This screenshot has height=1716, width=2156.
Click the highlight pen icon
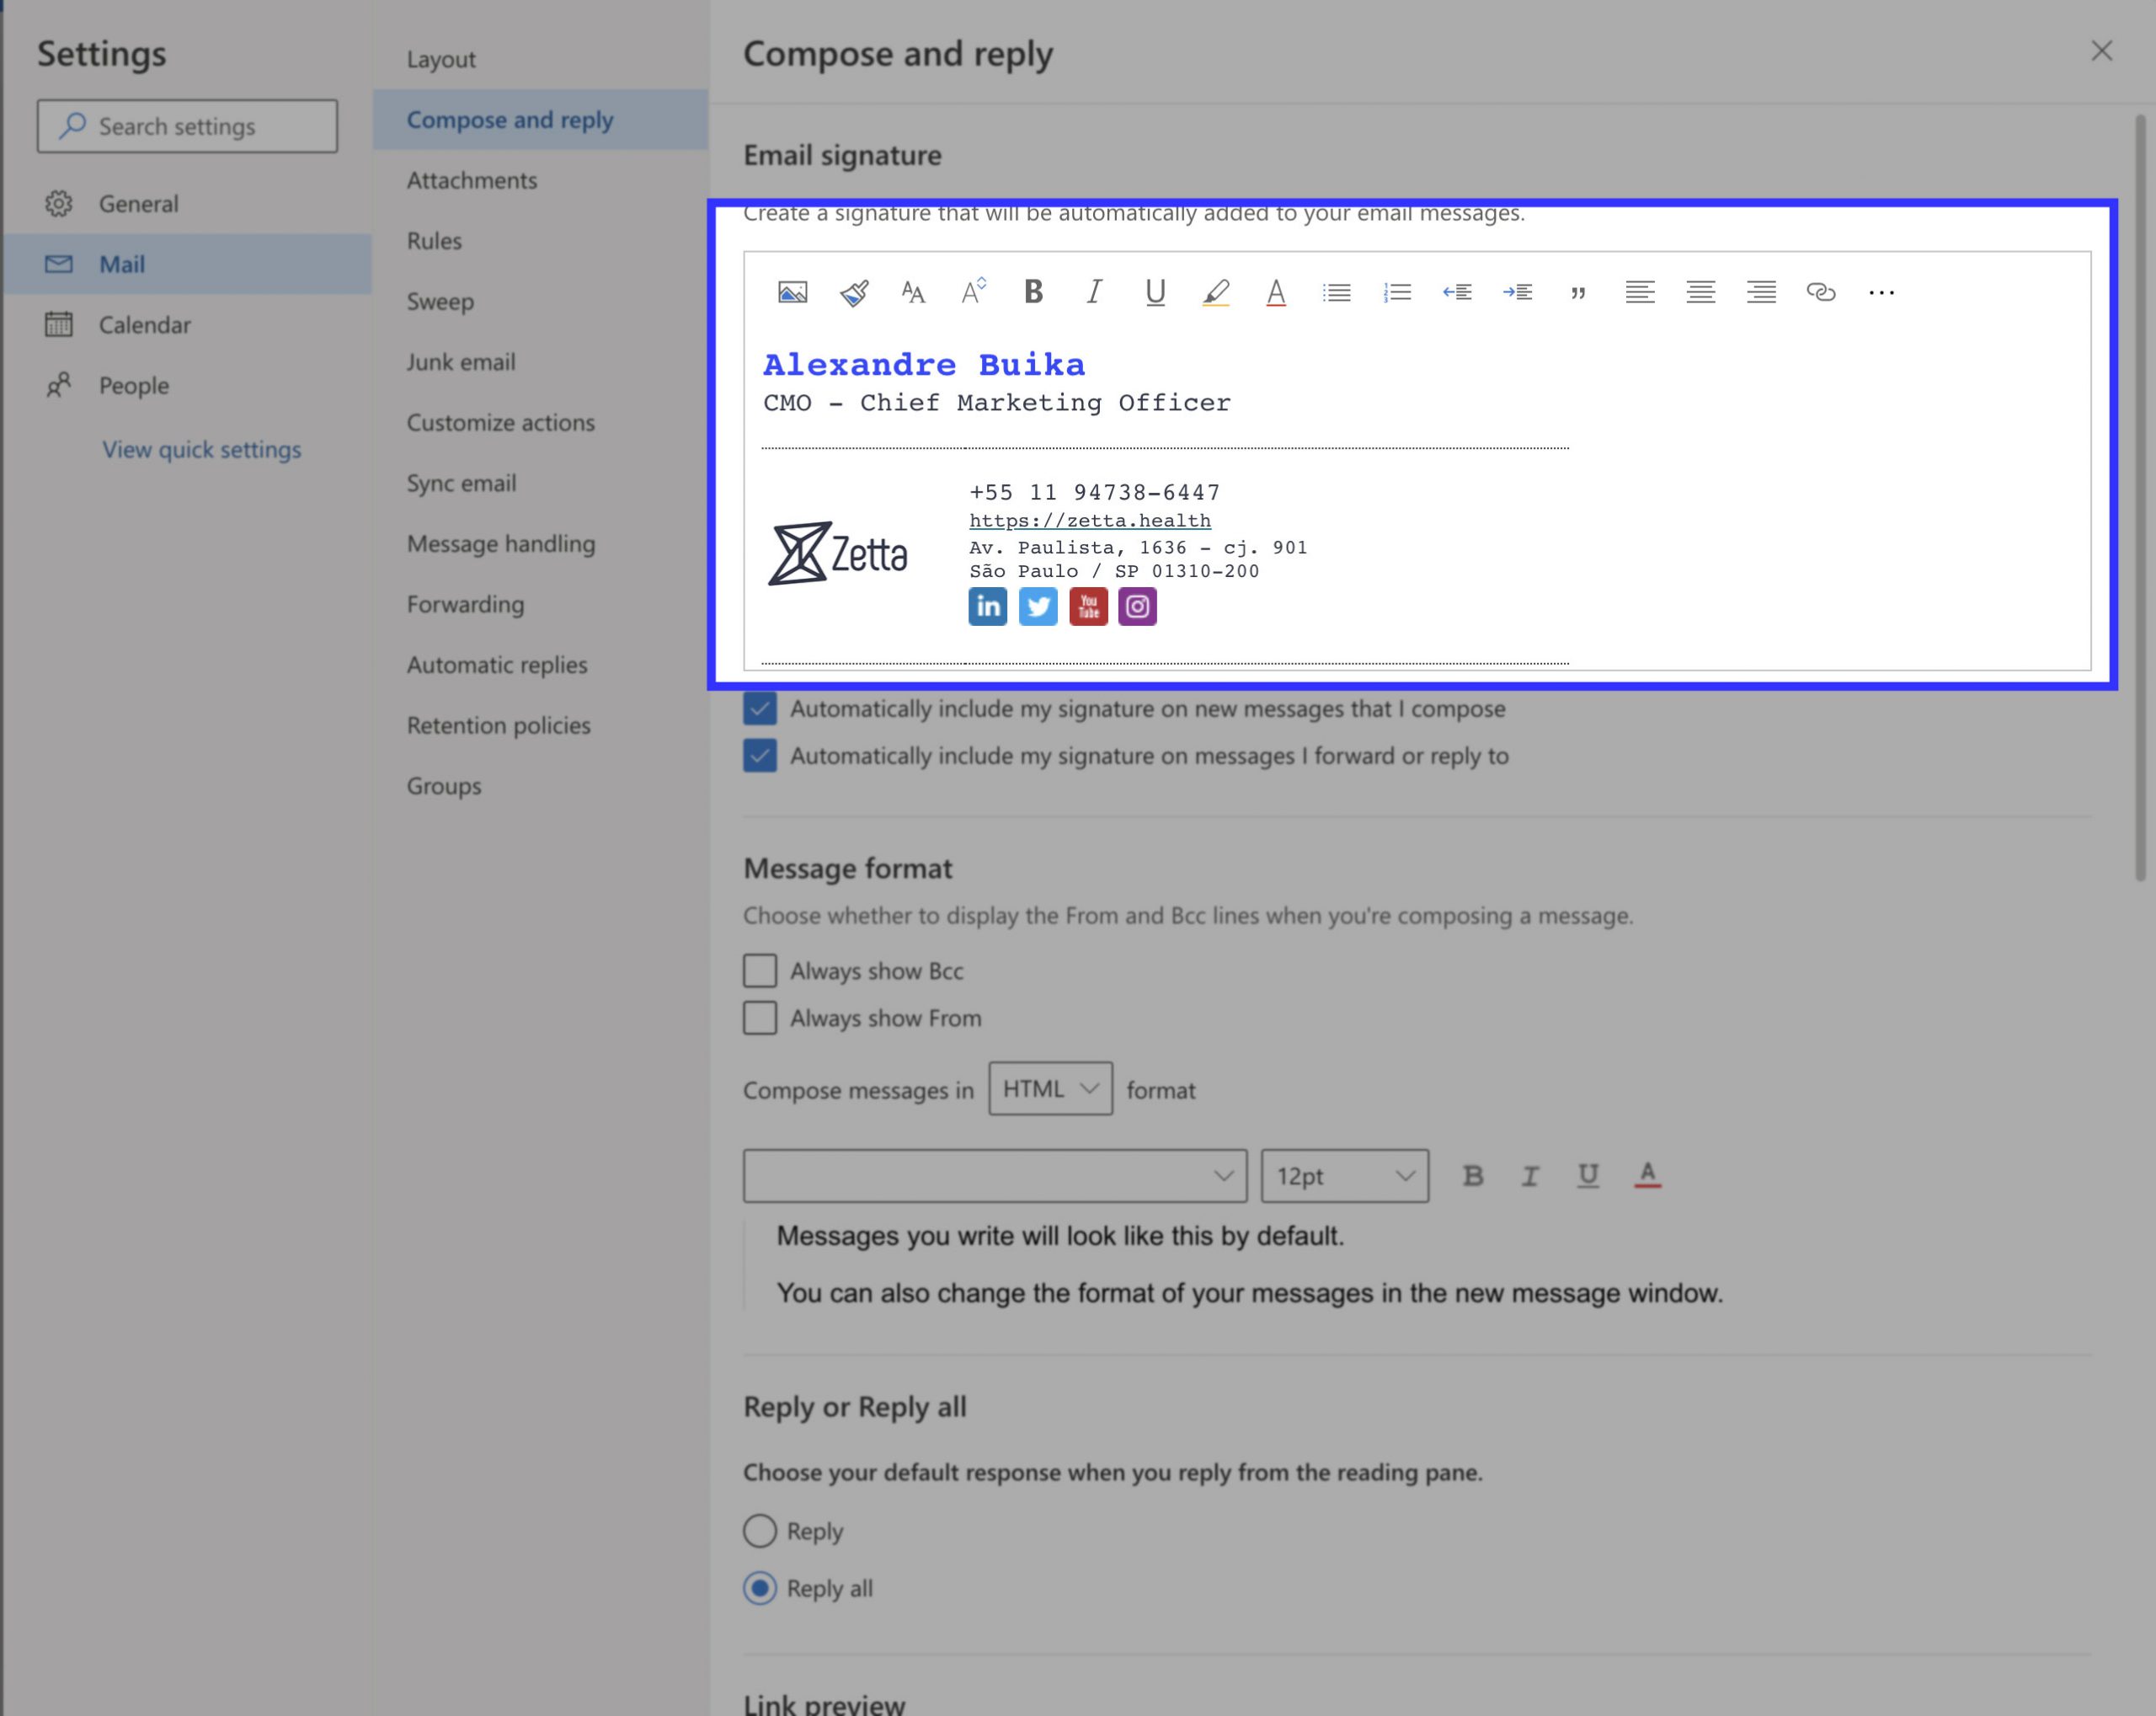pos(1215,292)
